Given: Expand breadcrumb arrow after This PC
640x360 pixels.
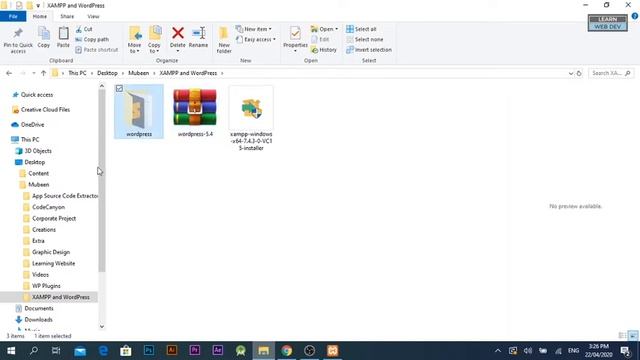Looking at the screenshot, I should point(92,73).
